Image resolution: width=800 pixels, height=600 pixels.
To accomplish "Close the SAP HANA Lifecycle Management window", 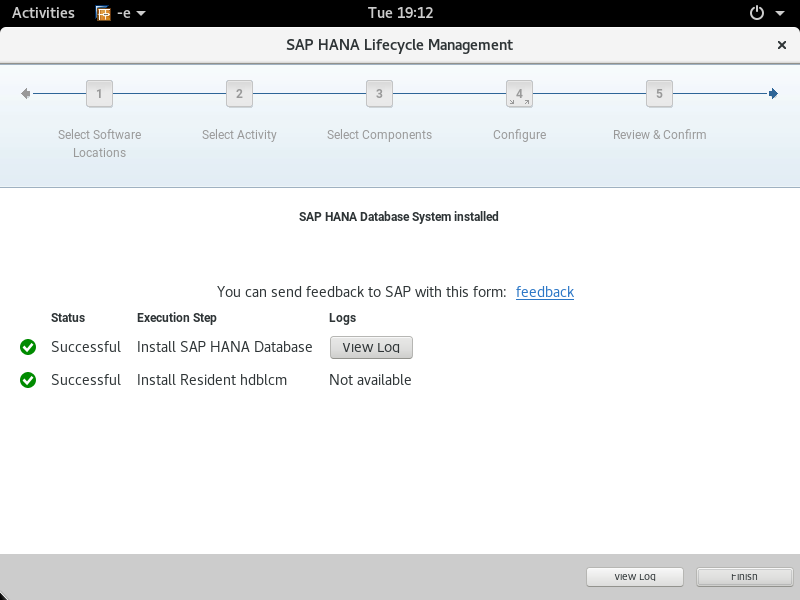I will tap(782, 45).
